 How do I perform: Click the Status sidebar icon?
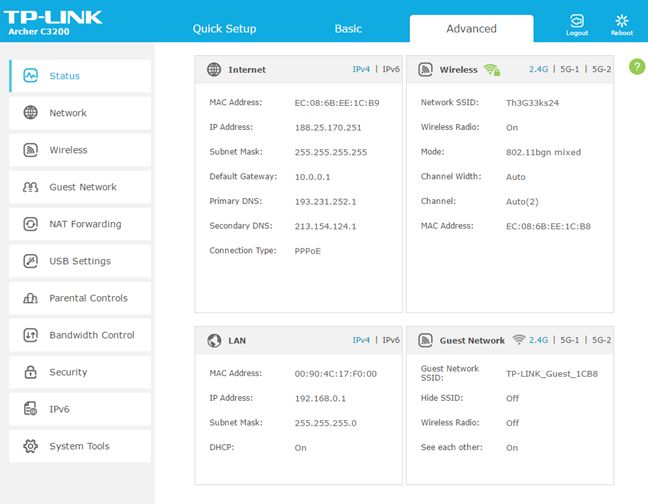click(x=31, y=76)
